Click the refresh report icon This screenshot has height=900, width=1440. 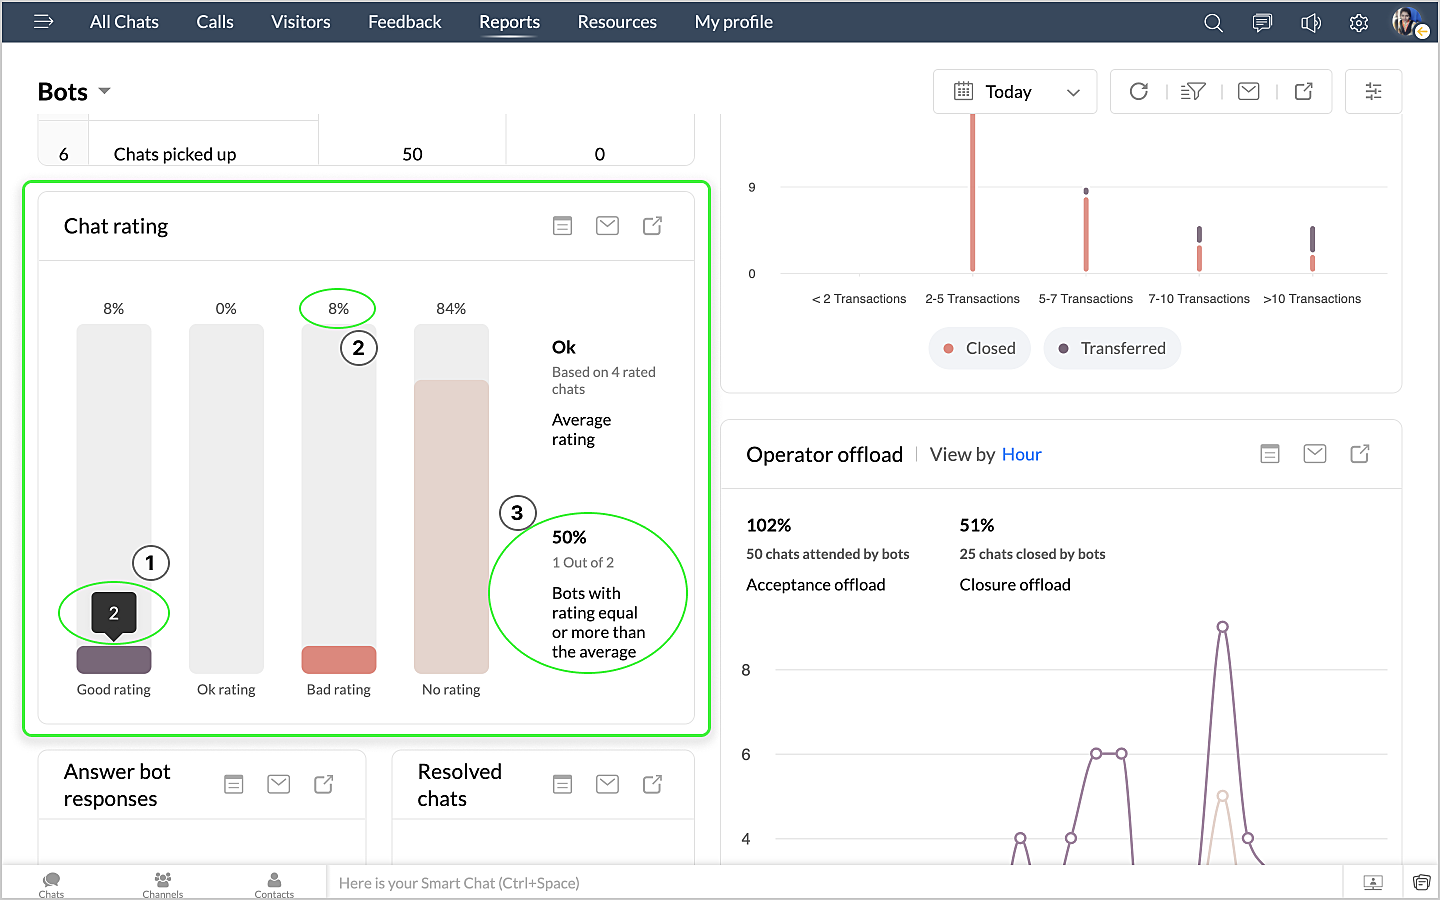click(x=1138, y=92)
